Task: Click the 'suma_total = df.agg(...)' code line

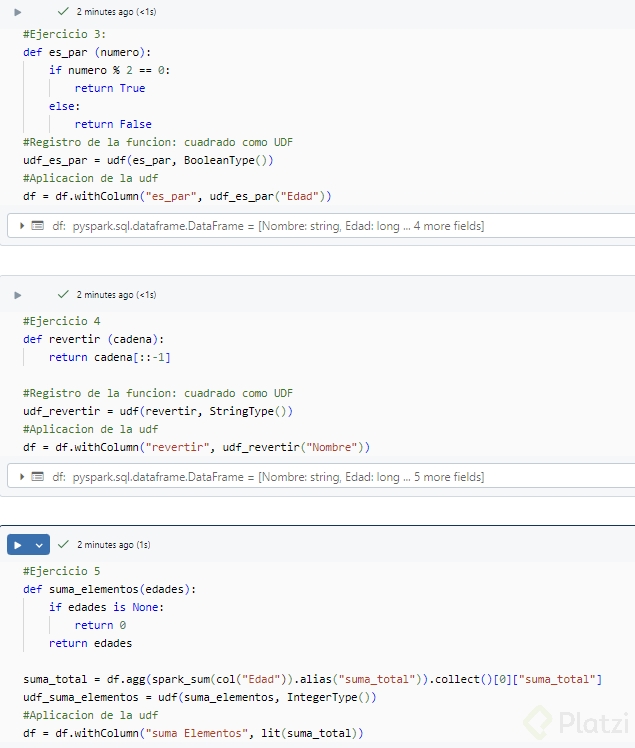Action: (312, 679)
